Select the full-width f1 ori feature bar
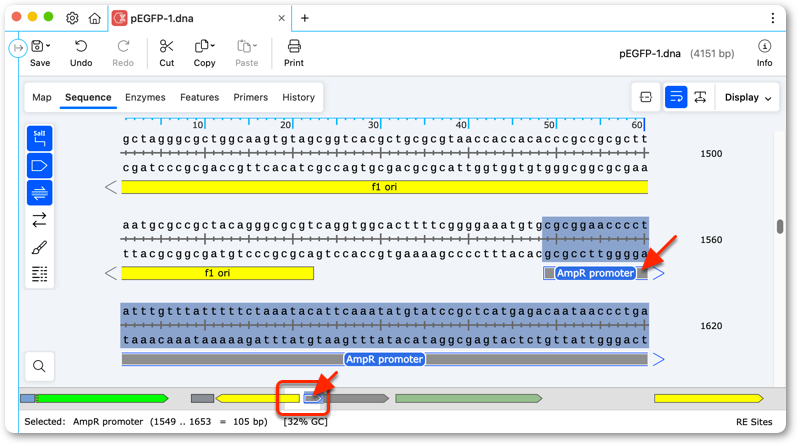Image resolution: width=797 pixels, height=444 pixels. point(384,187)
